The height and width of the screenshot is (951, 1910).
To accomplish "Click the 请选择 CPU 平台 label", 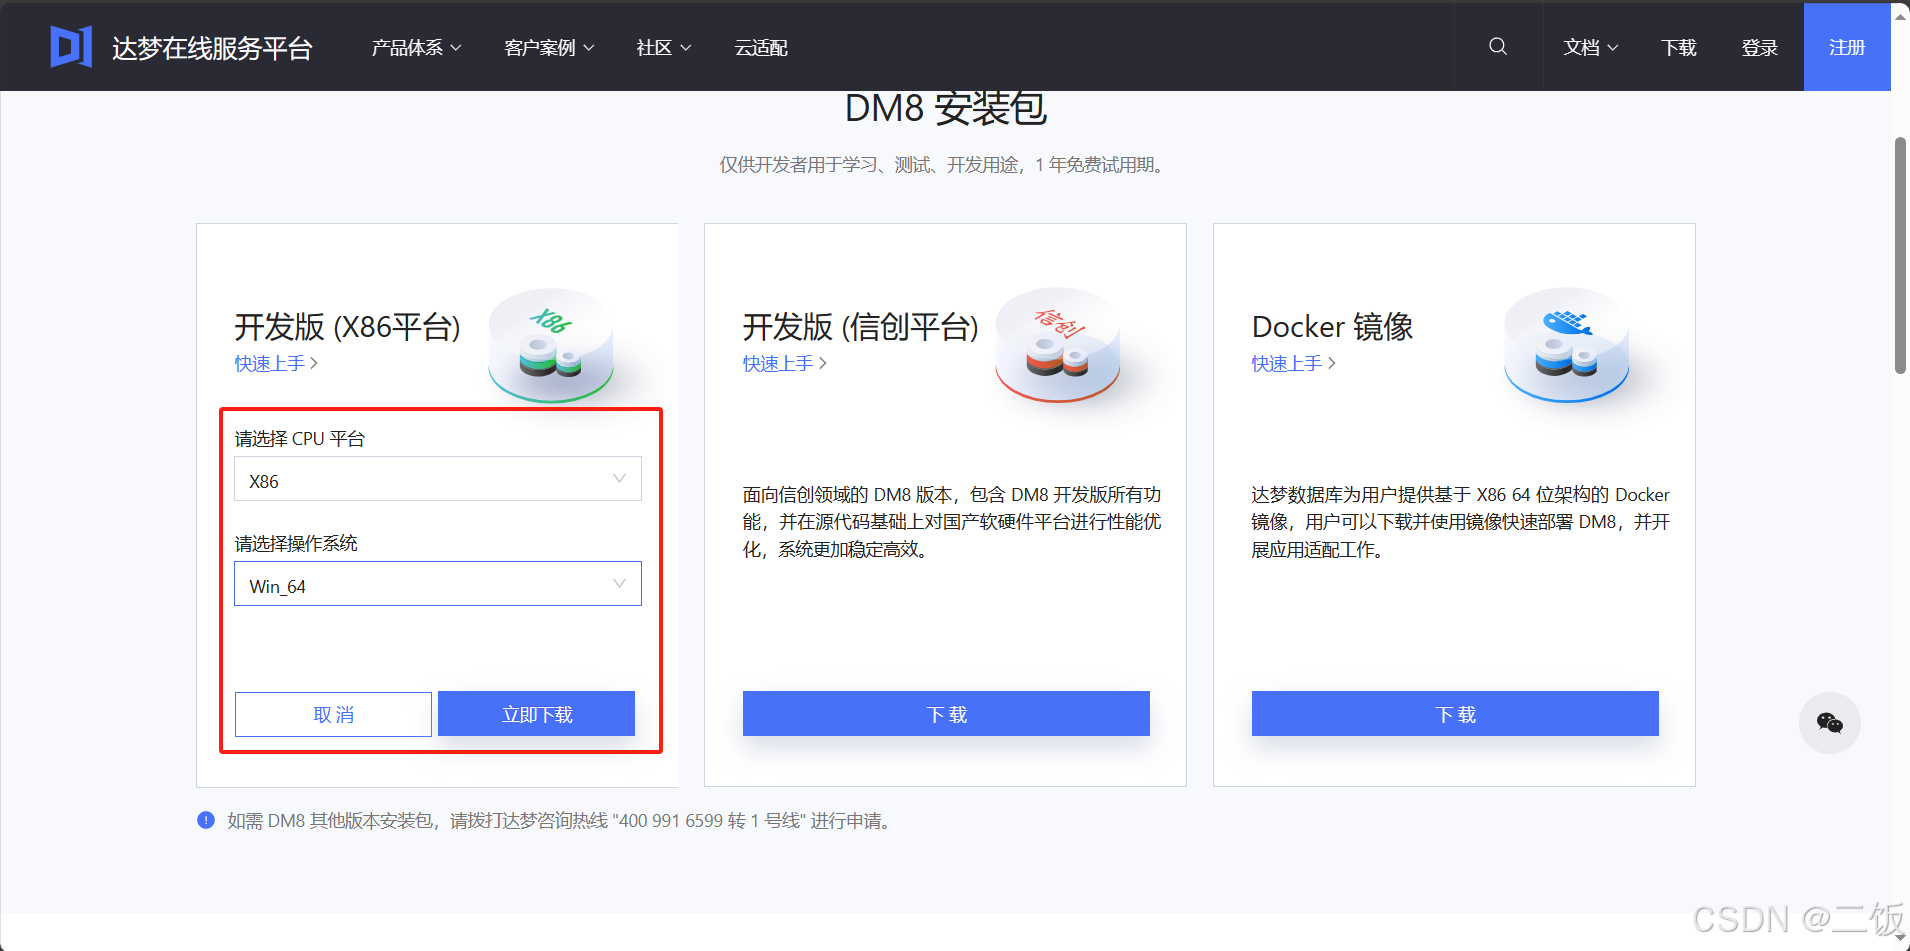I will coord(300,438).
